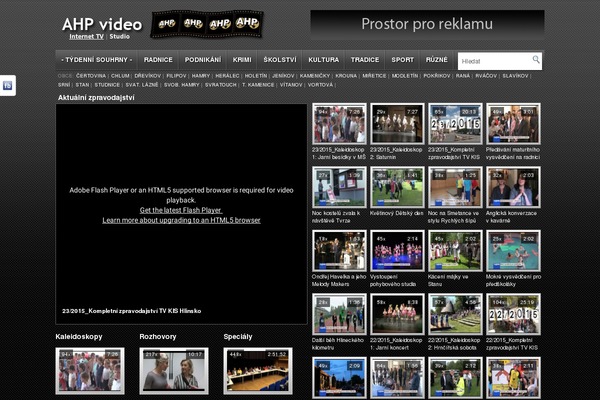Viewport: 600px width, 400px height.
Task: Open the Dřevíkov village link
Action: tap(147, 76)
